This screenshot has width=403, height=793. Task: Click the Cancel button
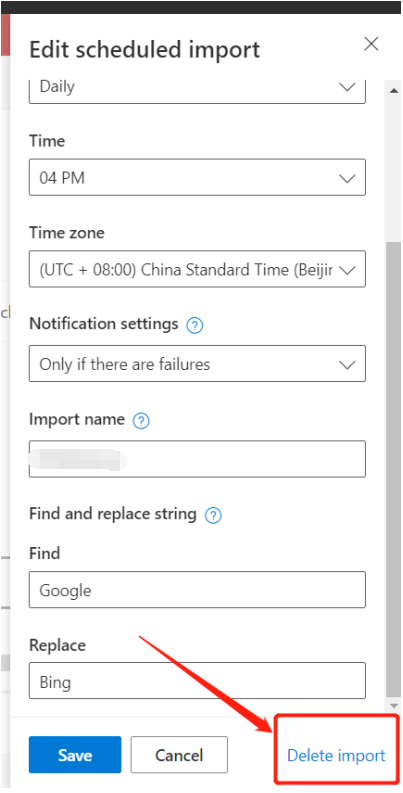point(179,755)
